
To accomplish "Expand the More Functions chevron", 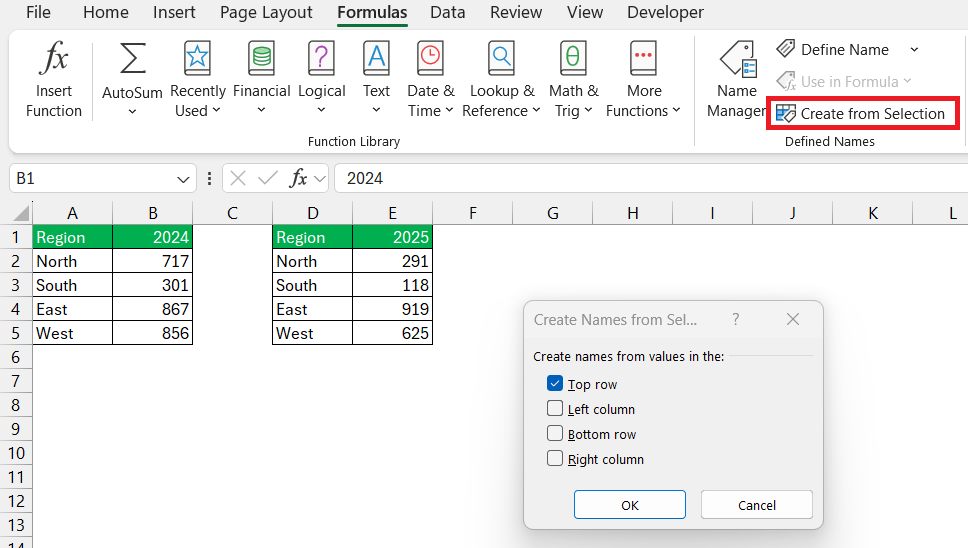I will [x=676, y=110].
